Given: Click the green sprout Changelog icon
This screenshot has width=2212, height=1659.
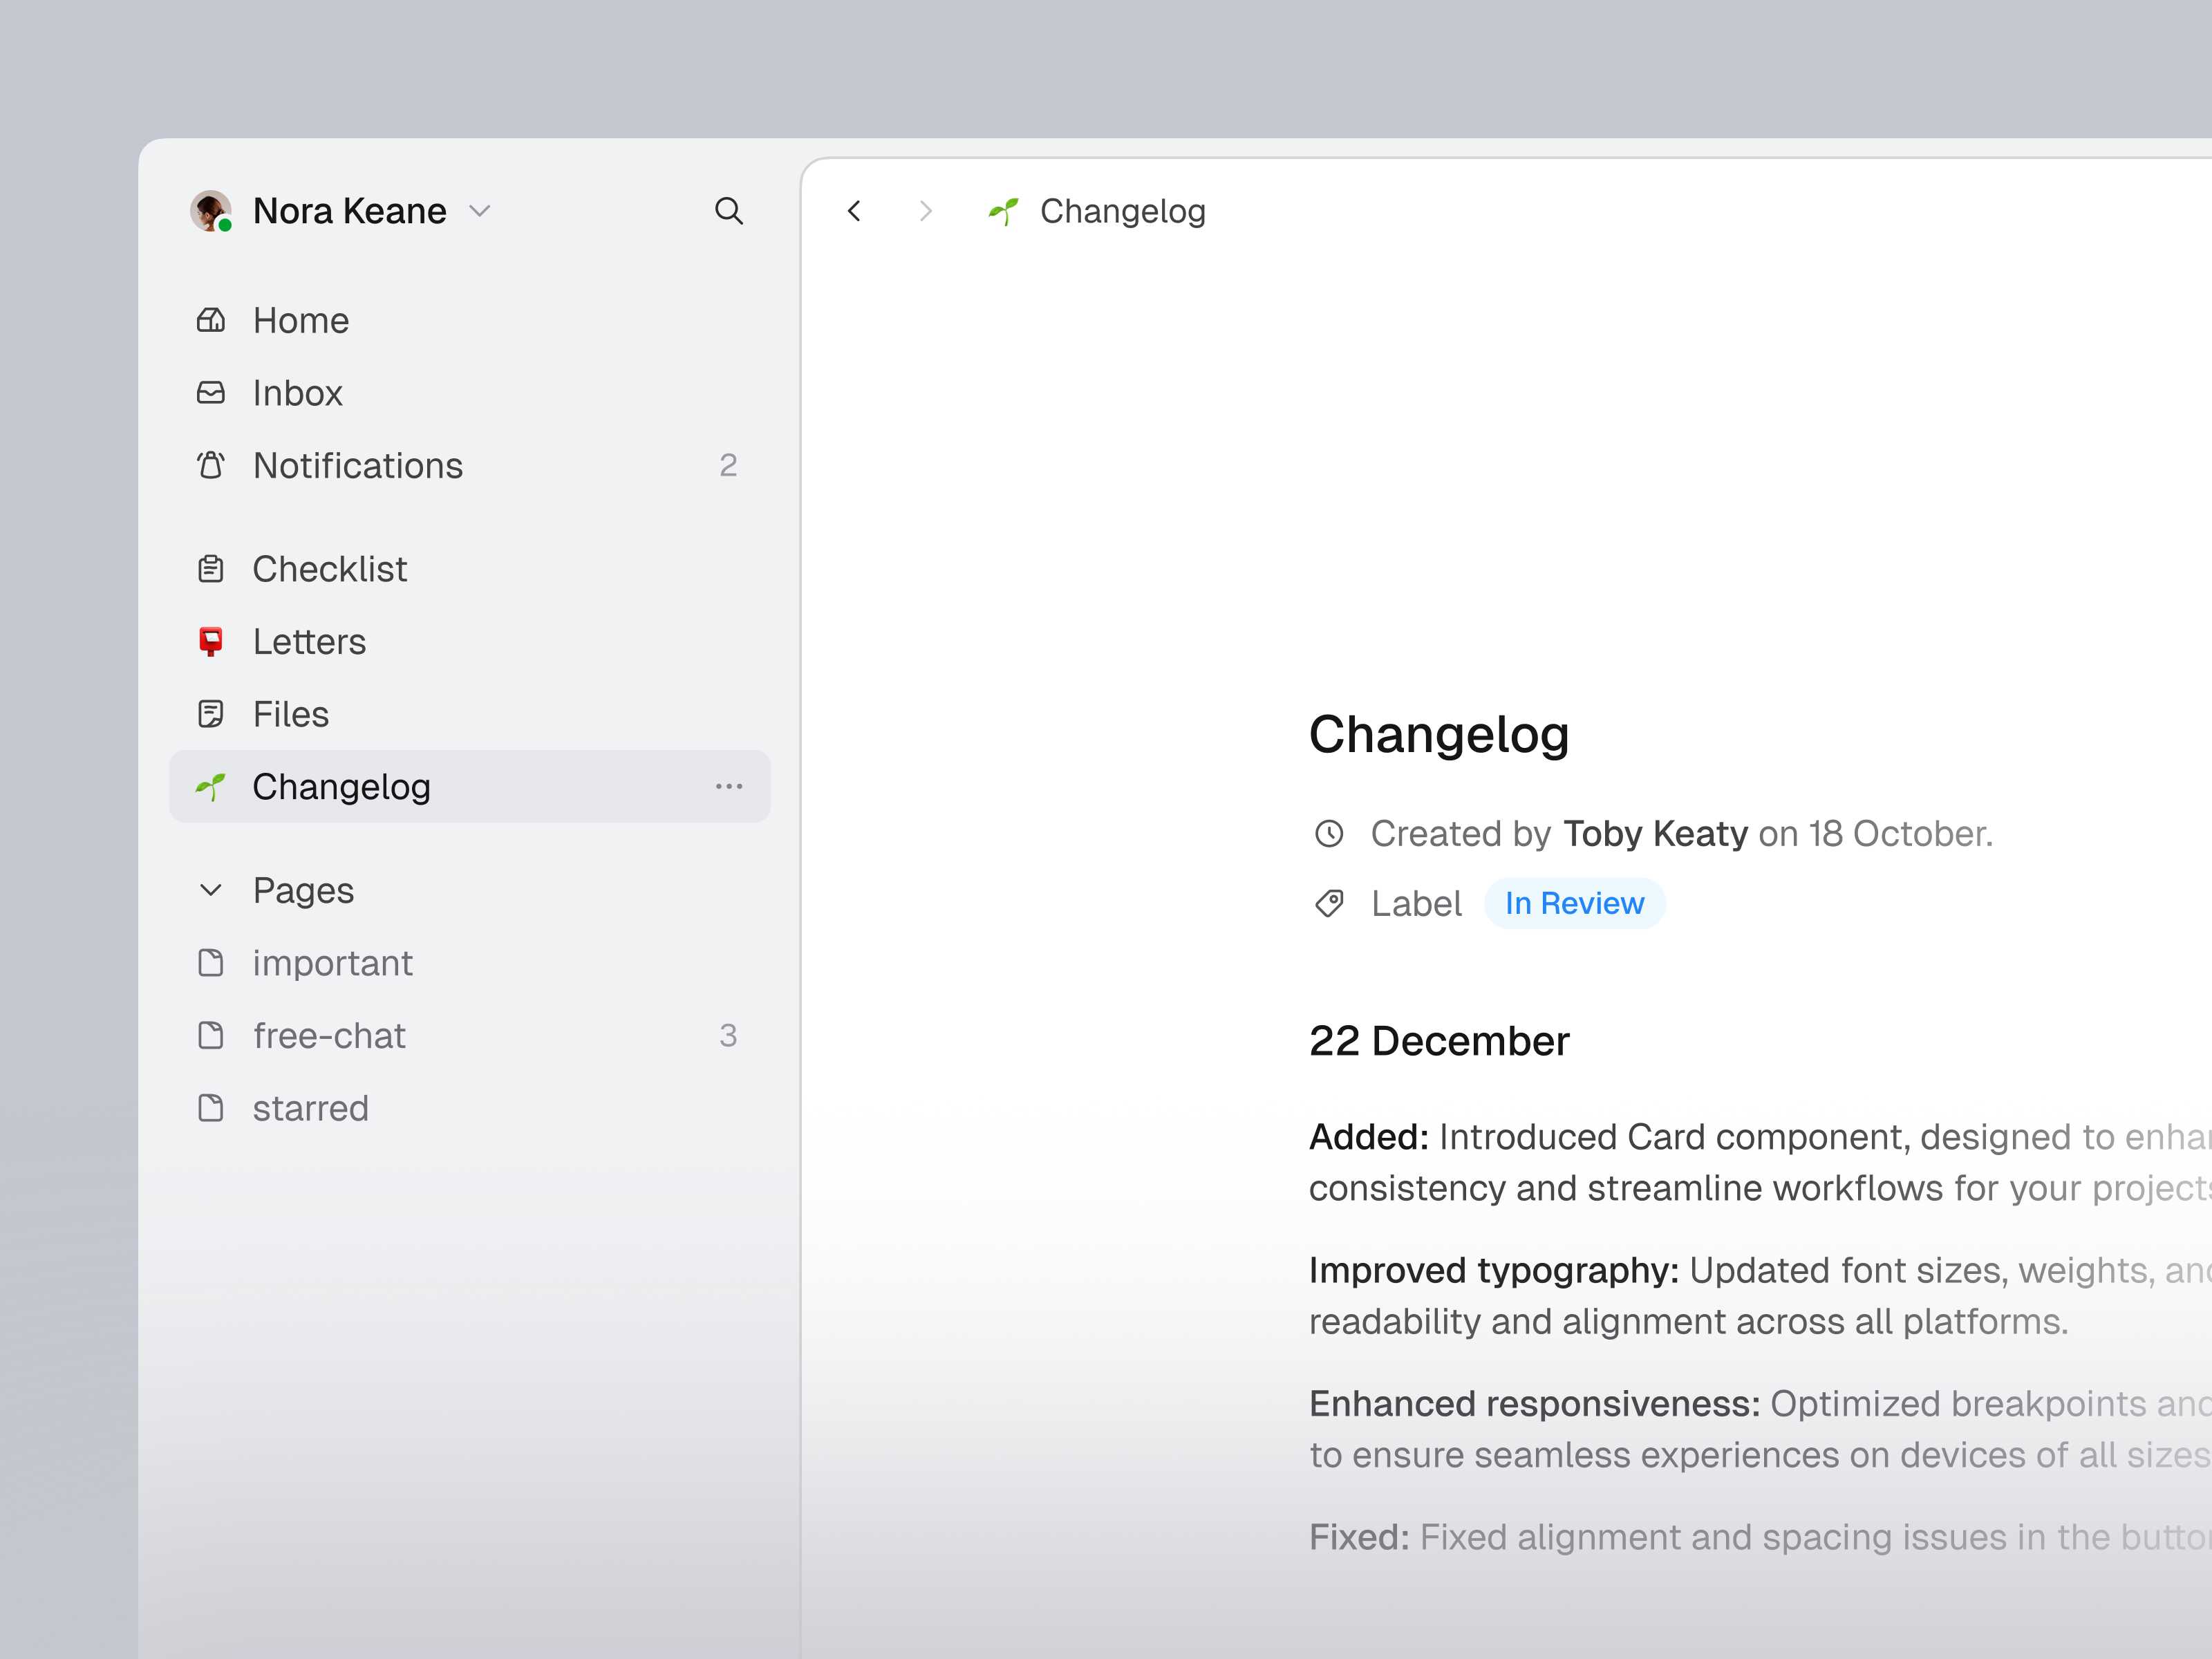Looking at the screenshot, I should [212, 786].
